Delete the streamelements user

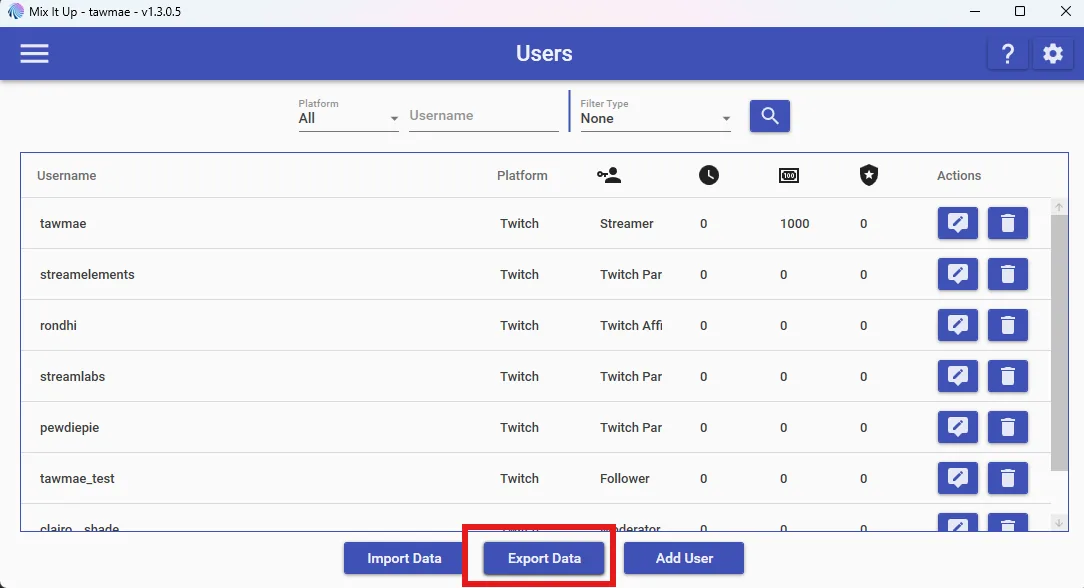click(1007, 274)
